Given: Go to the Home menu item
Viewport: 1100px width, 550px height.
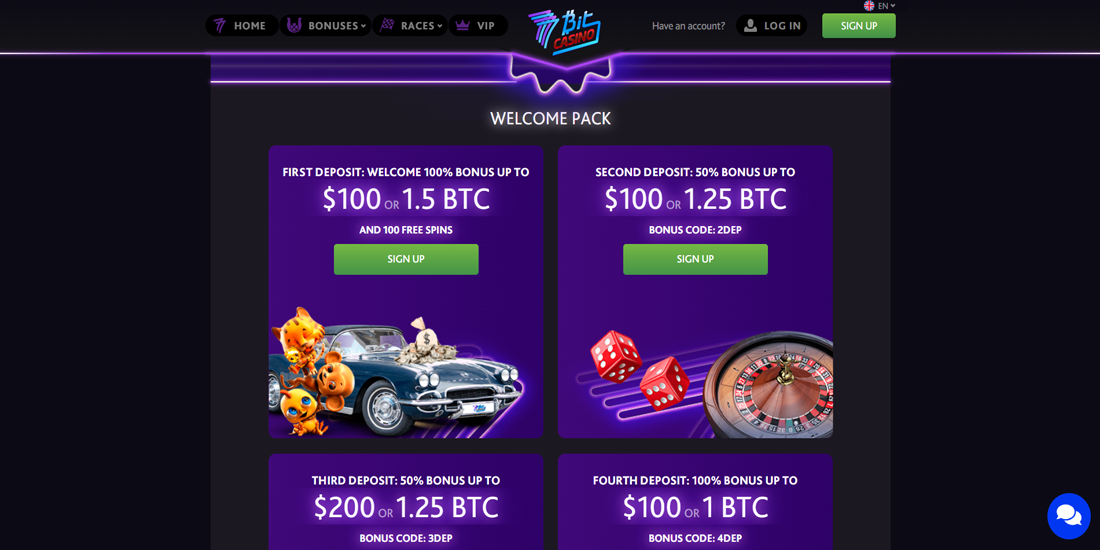Looking at the screenshot, I should pyautogui.click(x=242, y=26).
